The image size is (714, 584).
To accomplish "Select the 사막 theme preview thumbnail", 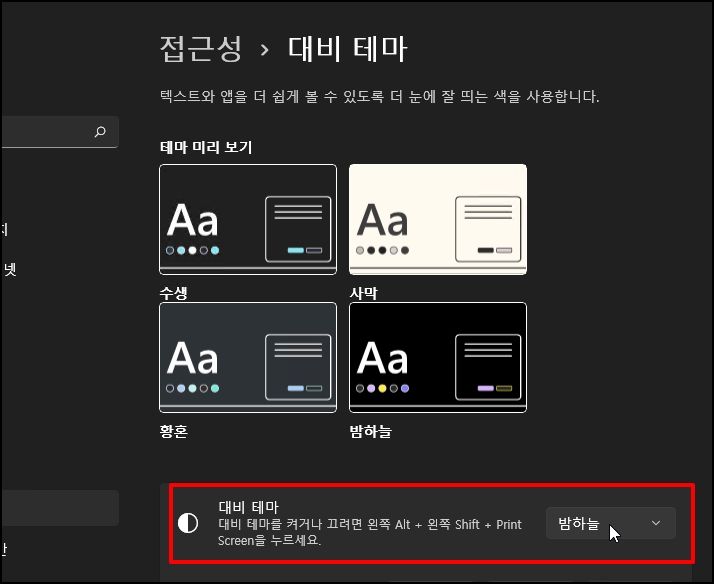I will coord(438,219).
